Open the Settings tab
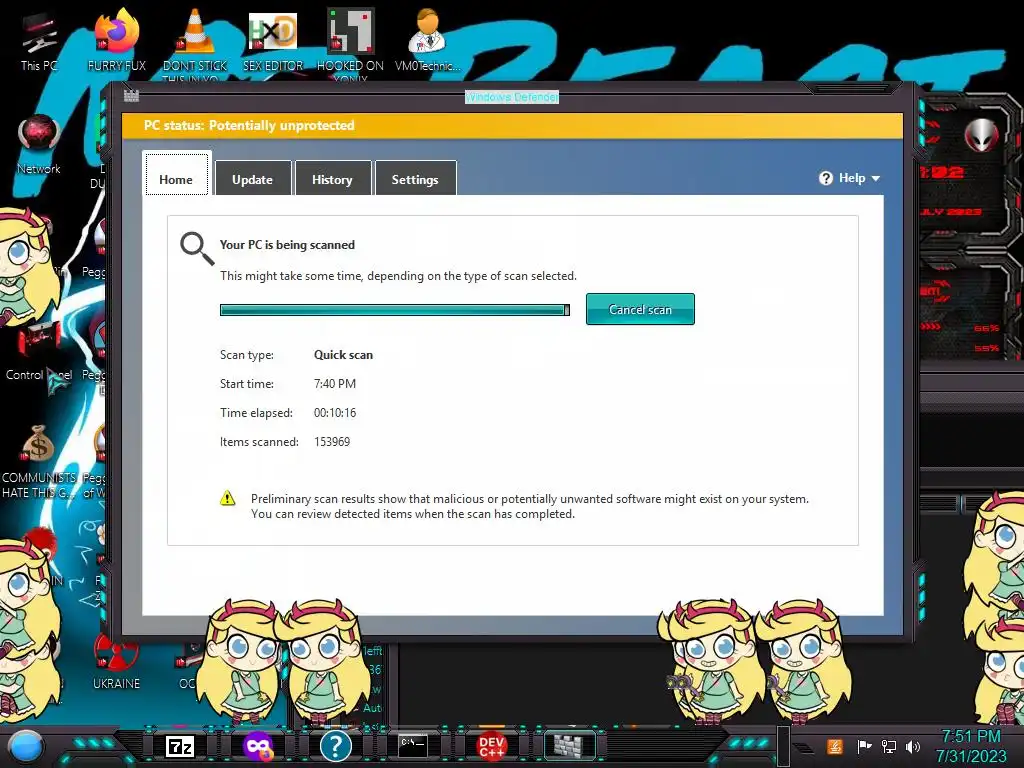The image size is (1024, 768). [x=415, y=178]
